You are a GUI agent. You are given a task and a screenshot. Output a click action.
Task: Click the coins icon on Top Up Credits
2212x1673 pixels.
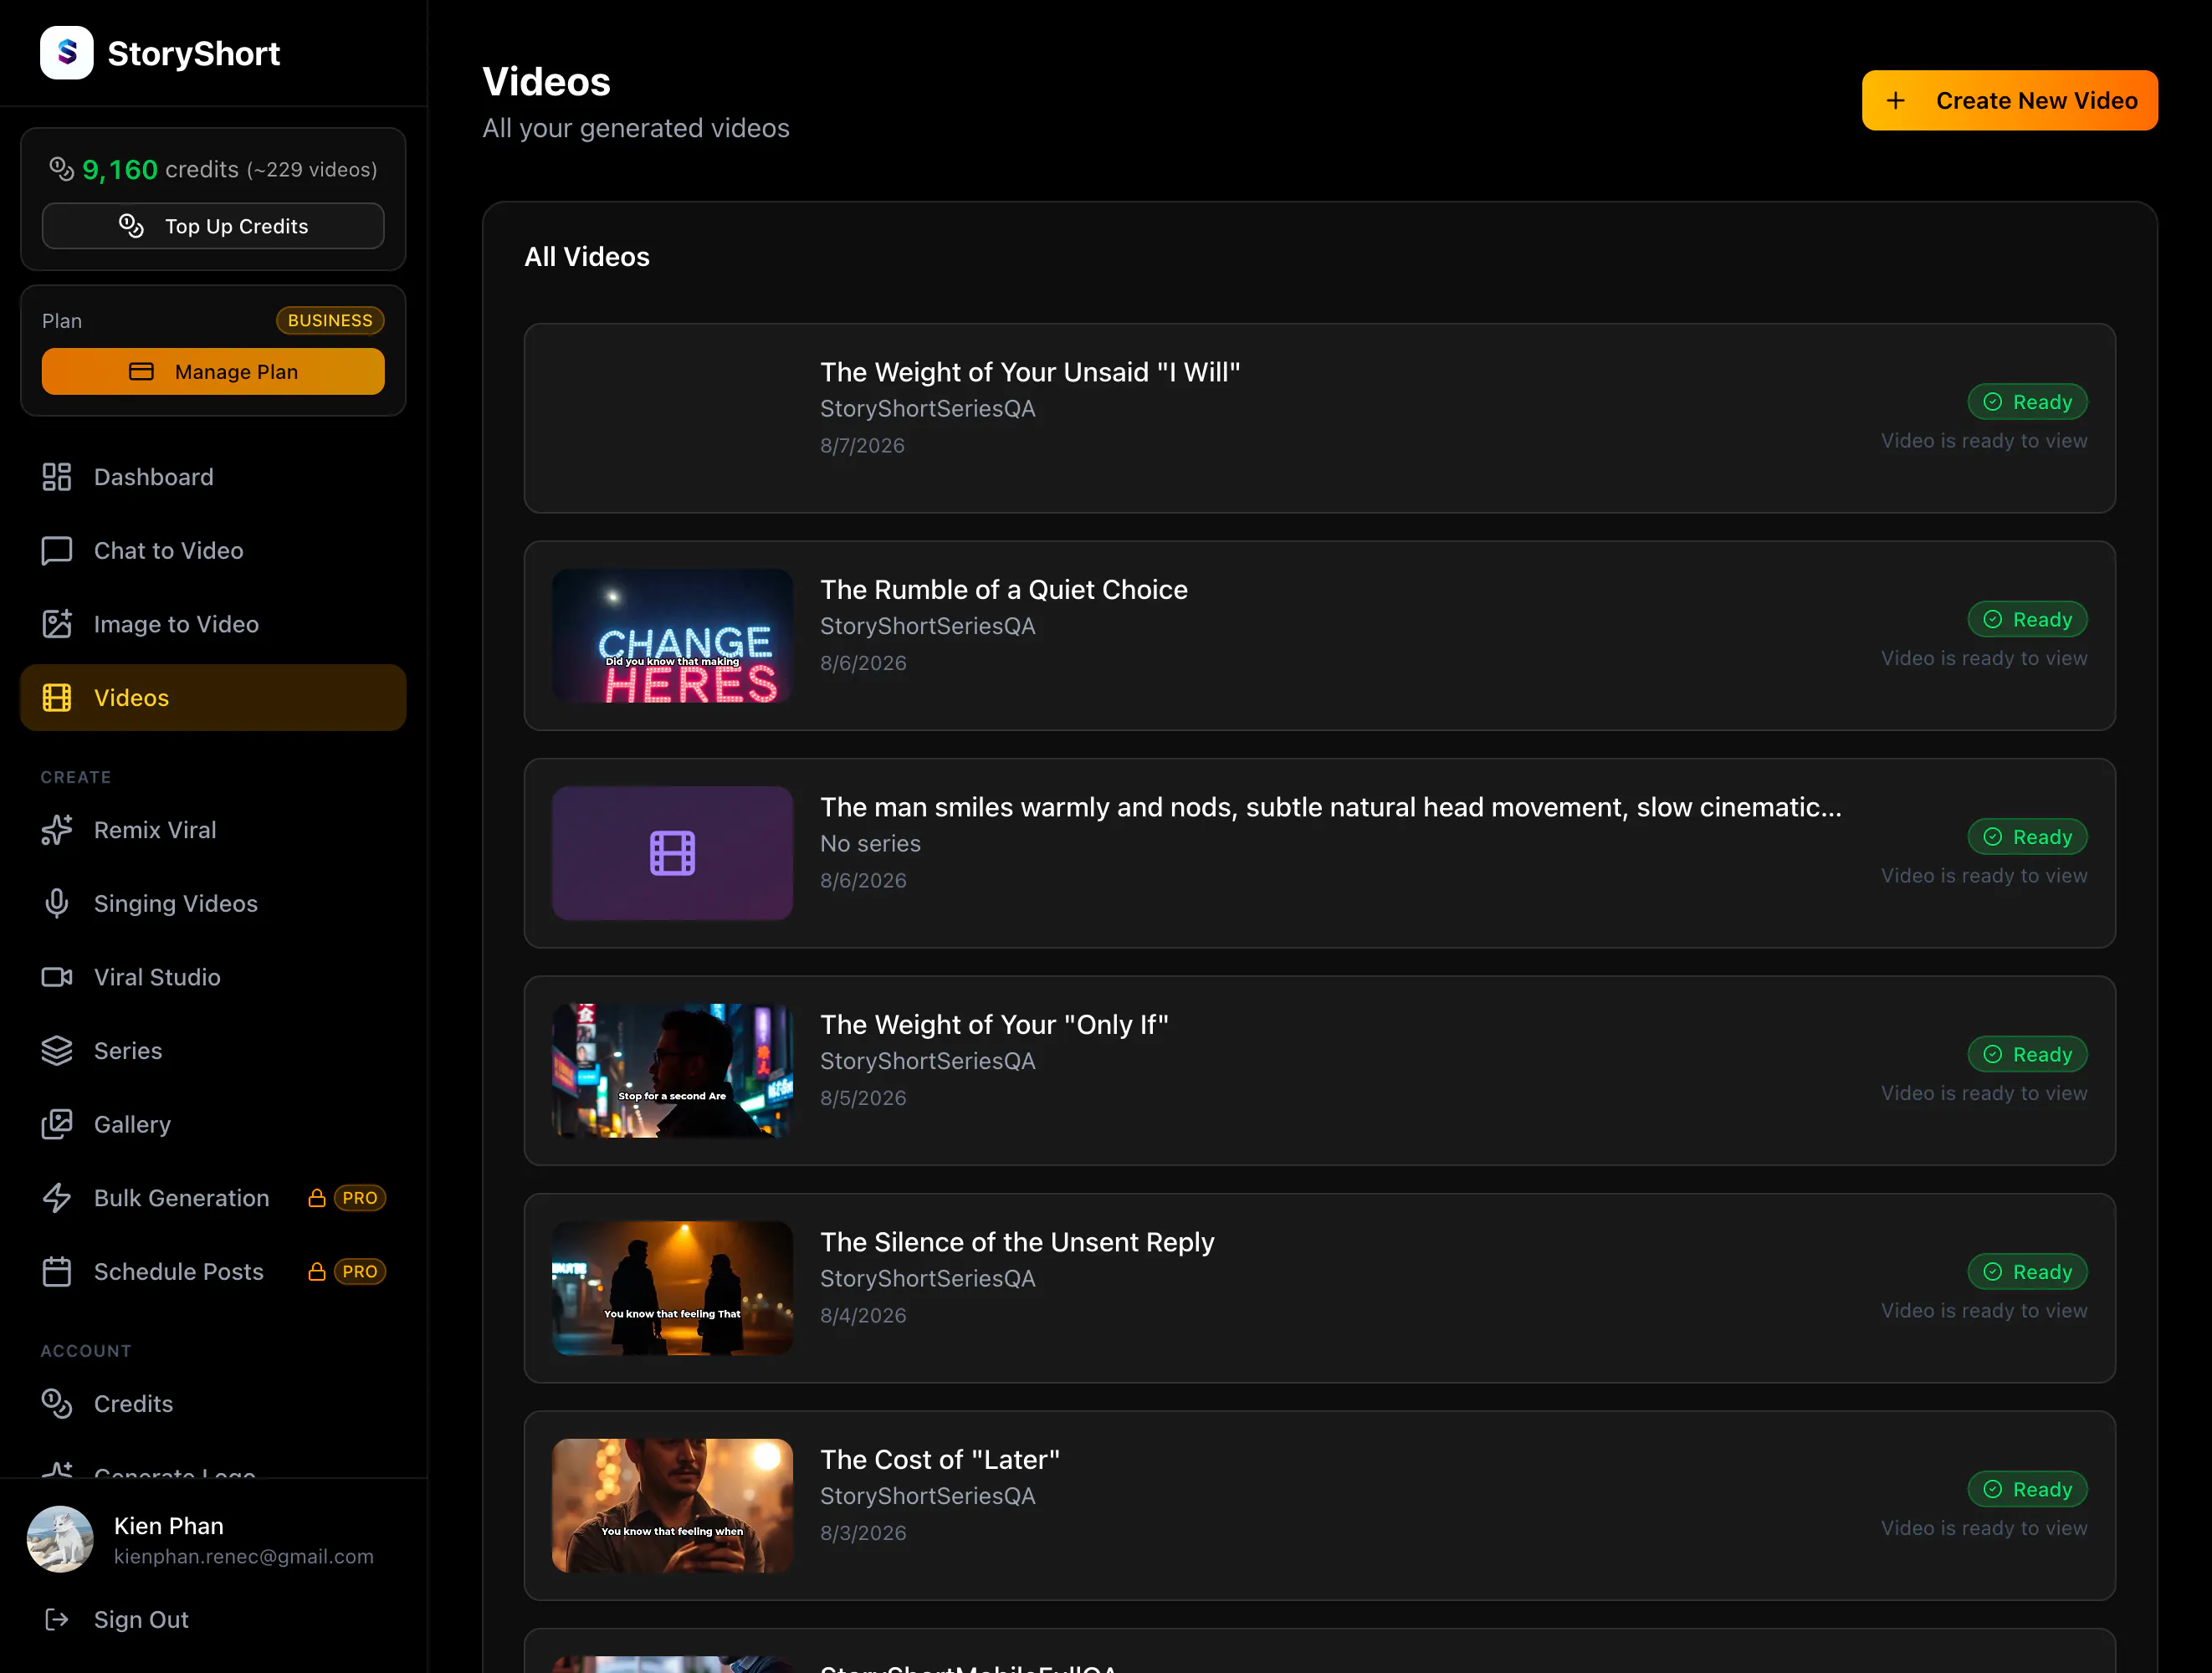[131, 226]
